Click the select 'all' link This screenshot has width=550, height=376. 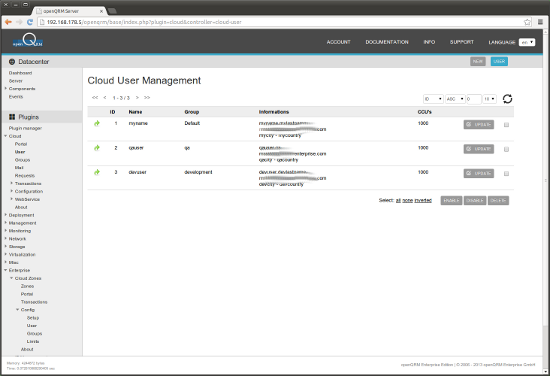(x=398, y=200)
